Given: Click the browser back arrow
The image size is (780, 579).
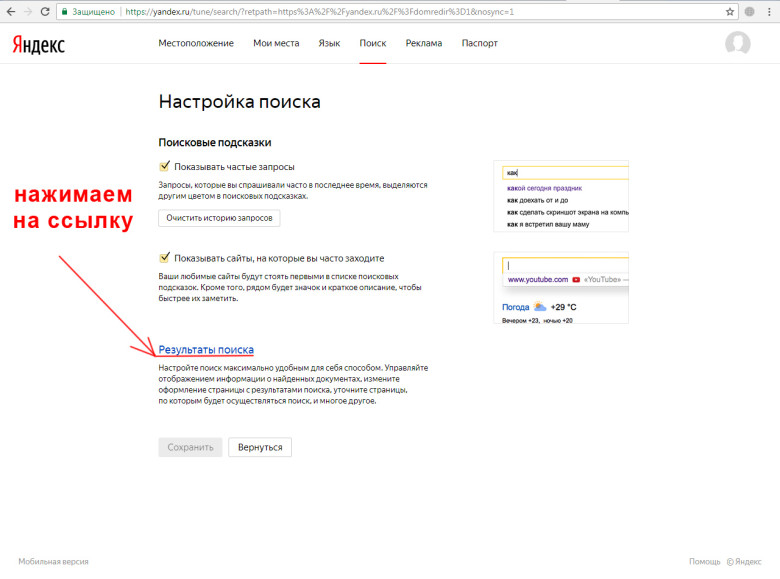Looking at the screenshot, I should click(x=9, y=11).
